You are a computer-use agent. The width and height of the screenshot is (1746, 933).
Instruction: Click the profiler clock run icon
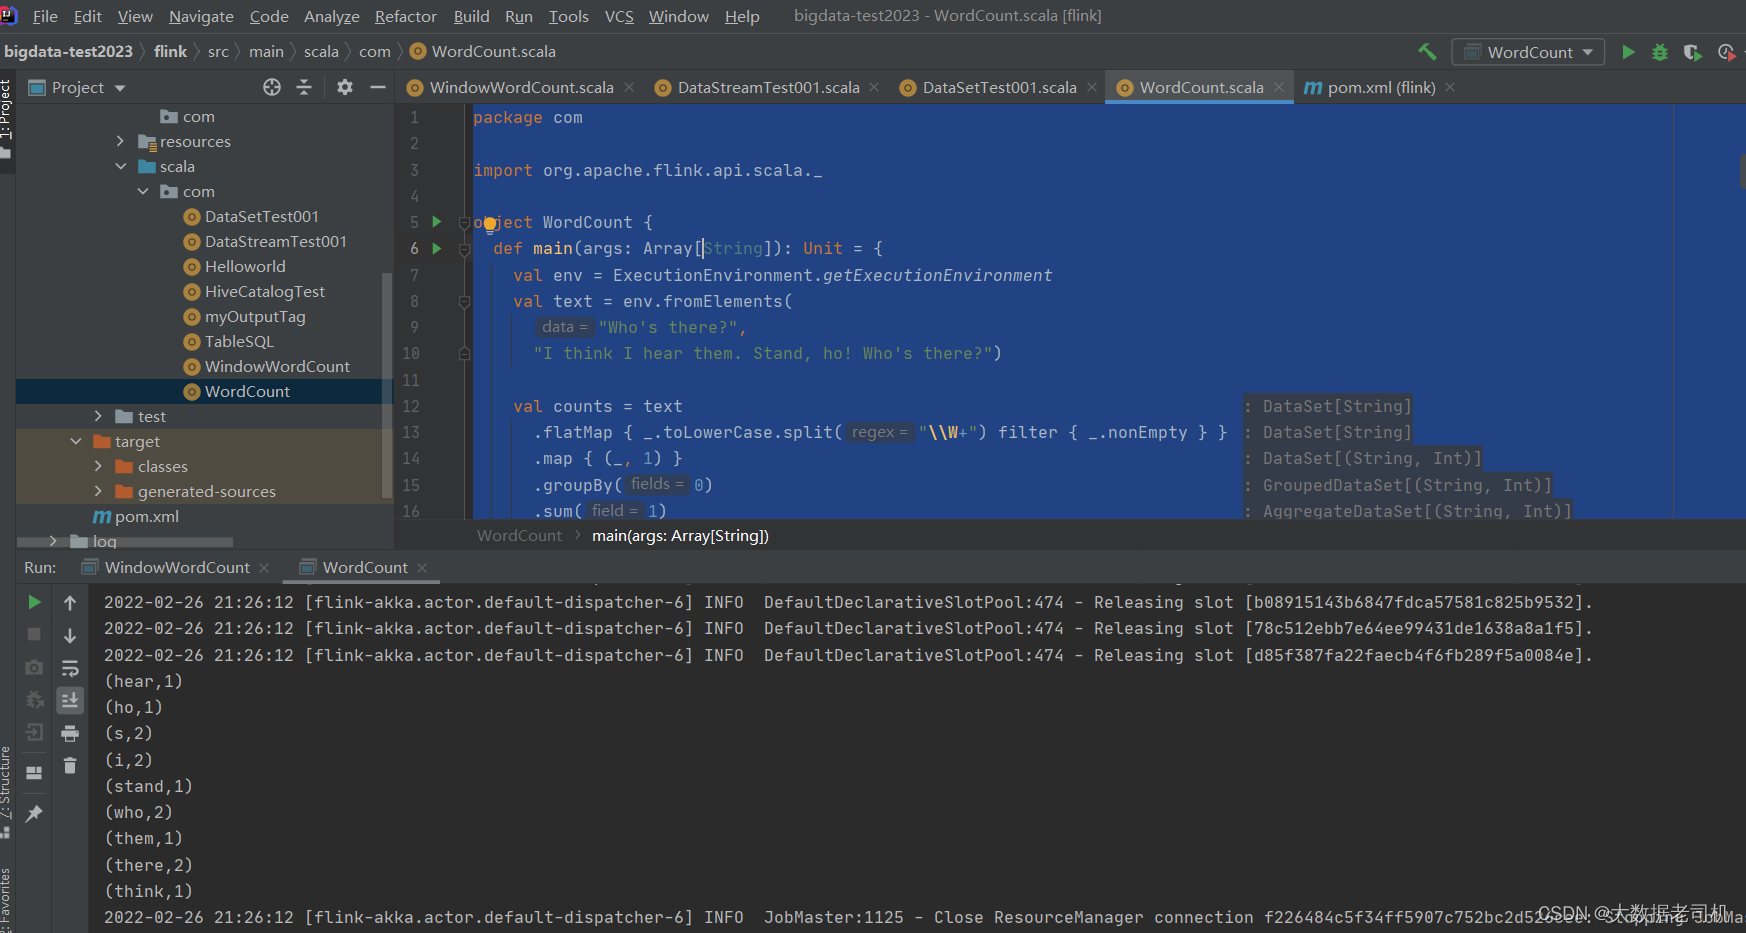click(x=1726, y=52)
